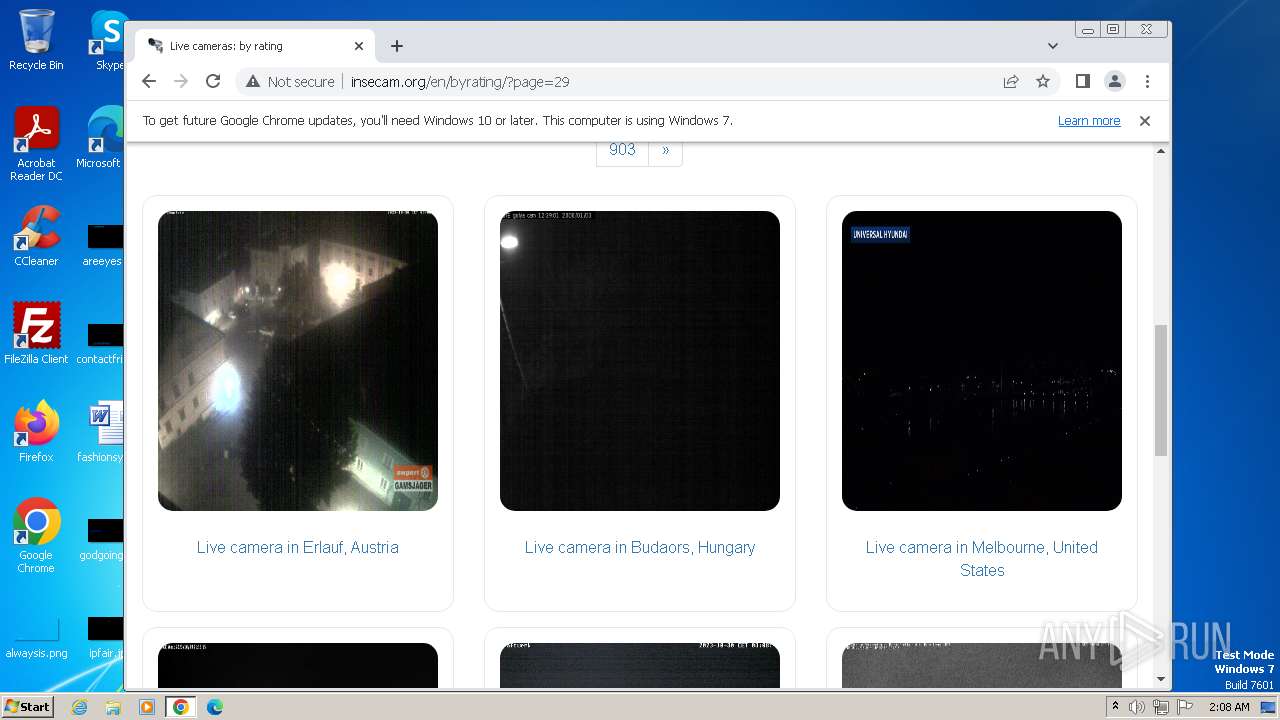Open Google Chrome desktop shortcut
This screenshot has width=1280, height=720.
(x=36, y=535)
